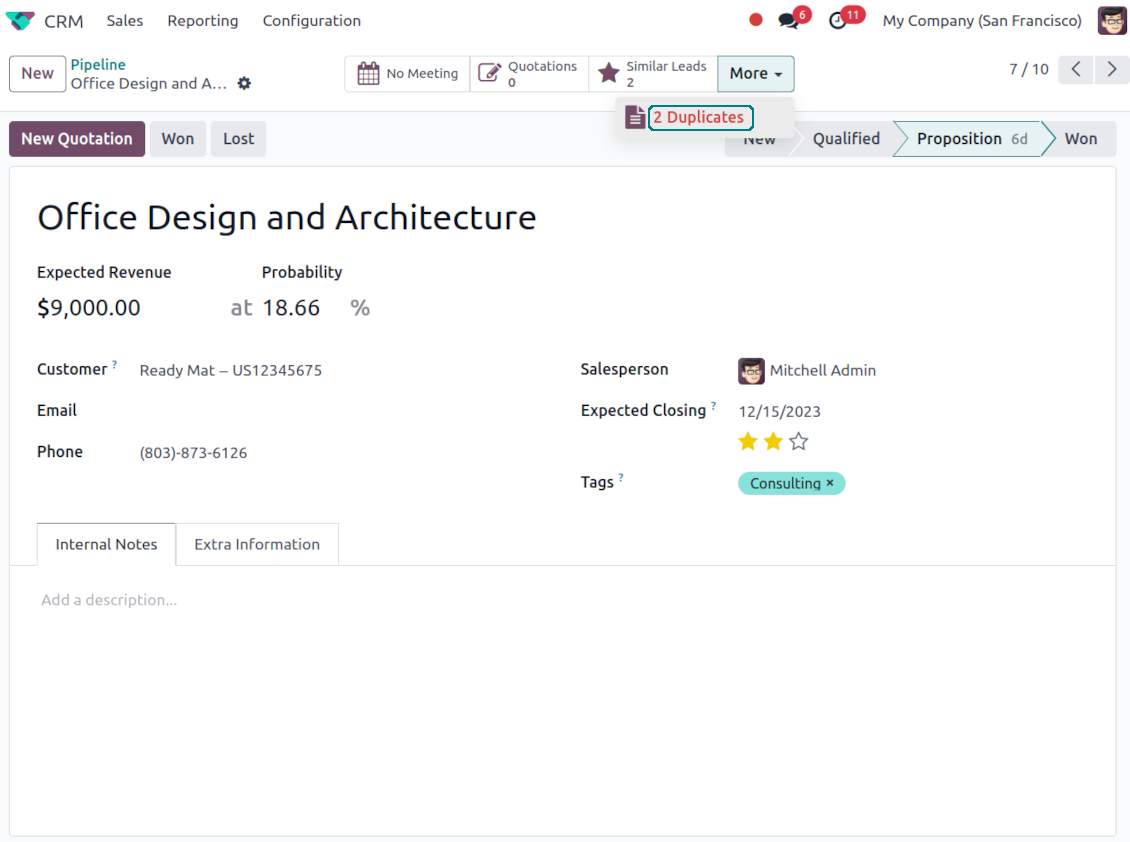Click the Odoo CRM app logo icon
Screen dimensions: 1130x842
click(x=20, y=21)
